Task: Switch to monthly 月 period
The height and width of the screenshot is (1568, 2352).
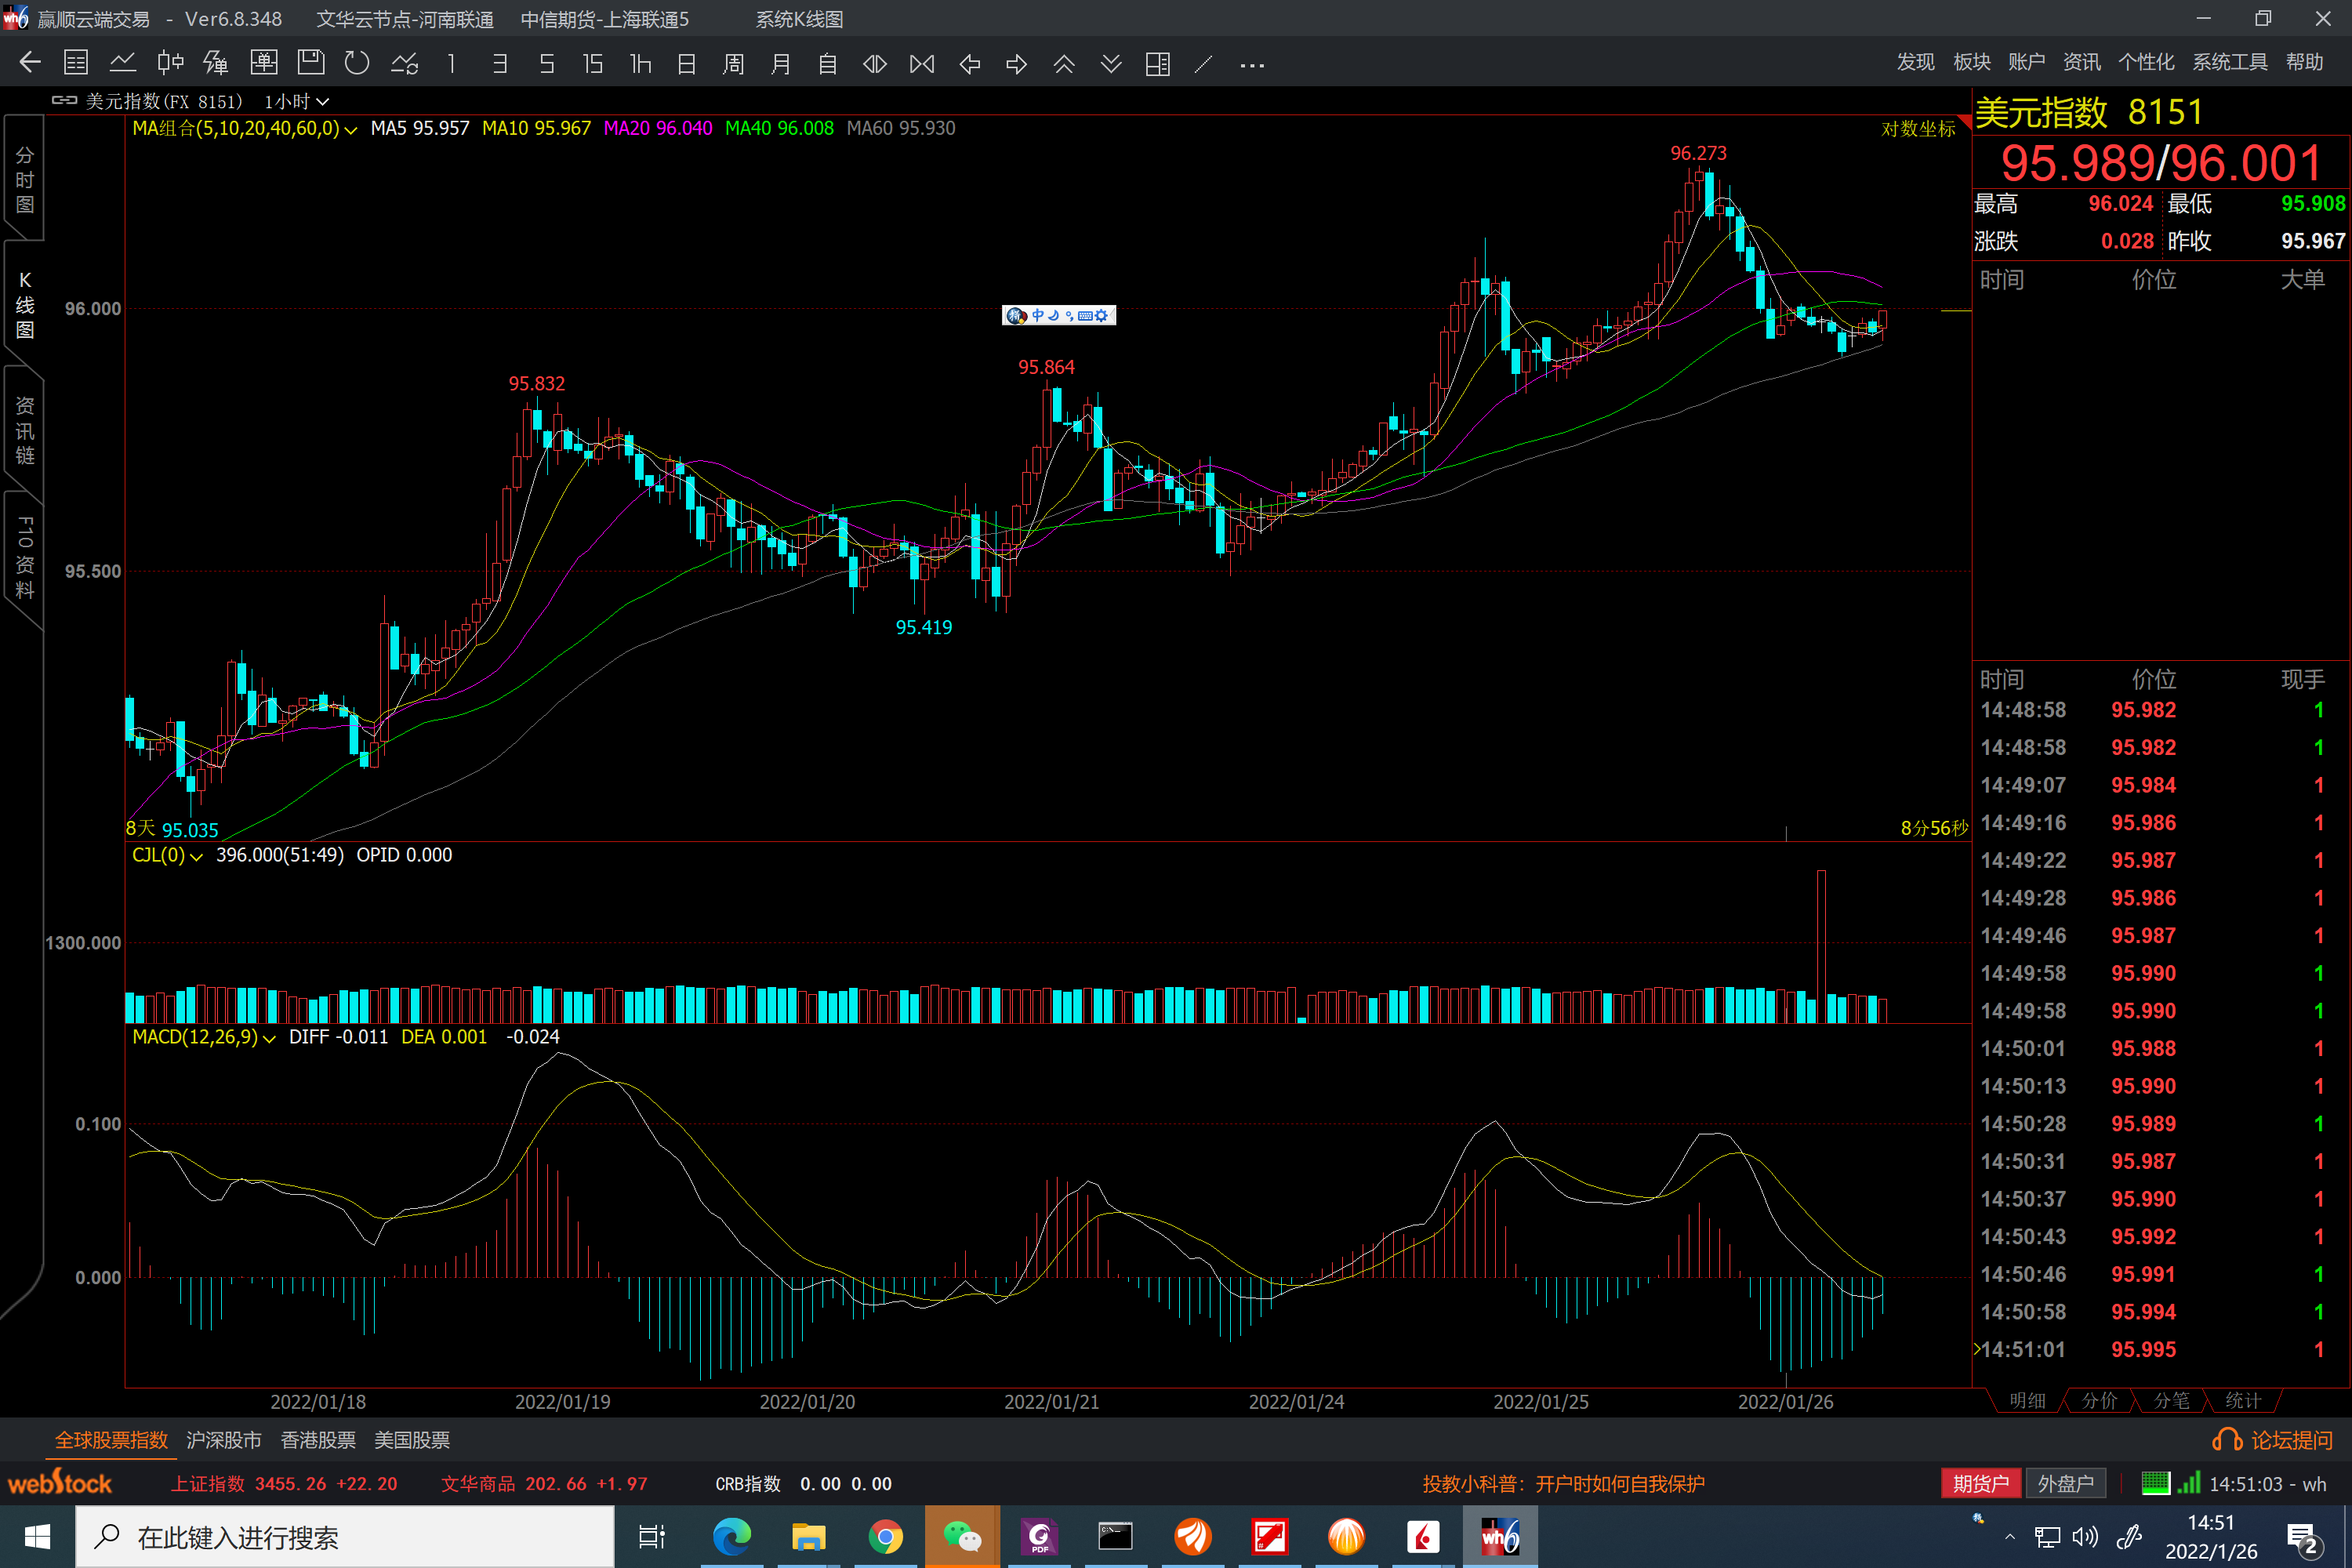Action: tap(780, 63)
